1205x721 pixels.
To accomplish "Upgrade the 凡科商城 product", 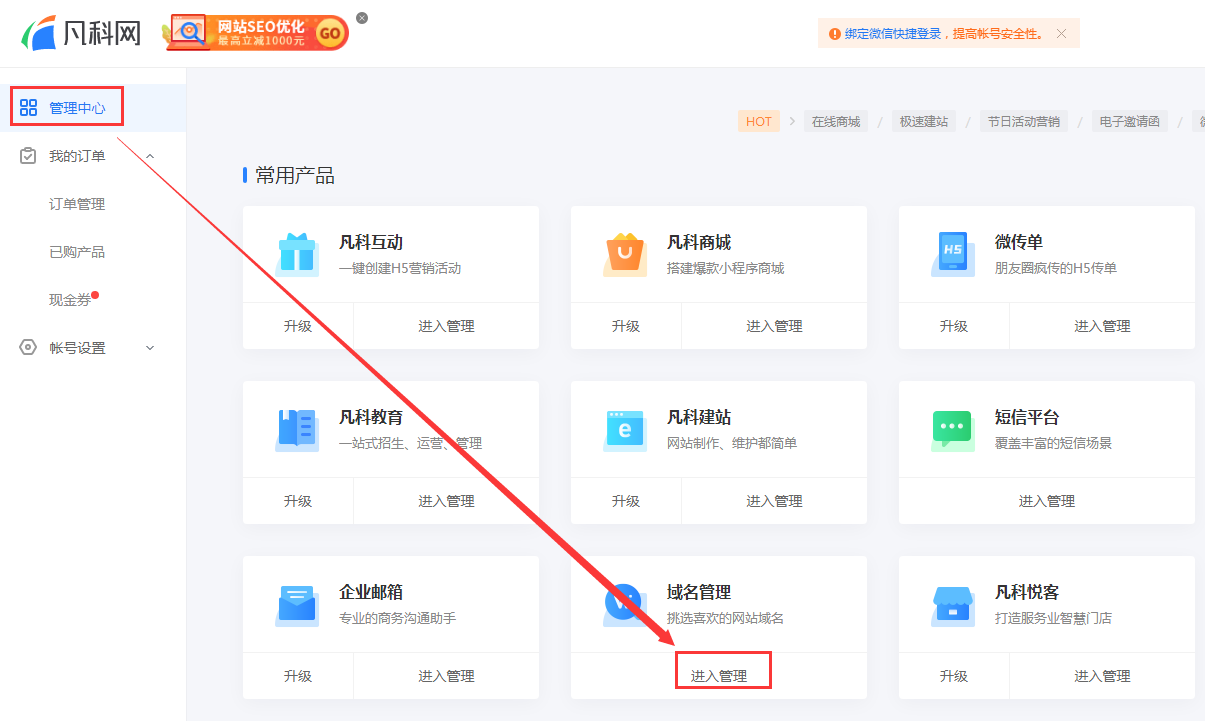I will pyautogui.click(x=626, y=326).
